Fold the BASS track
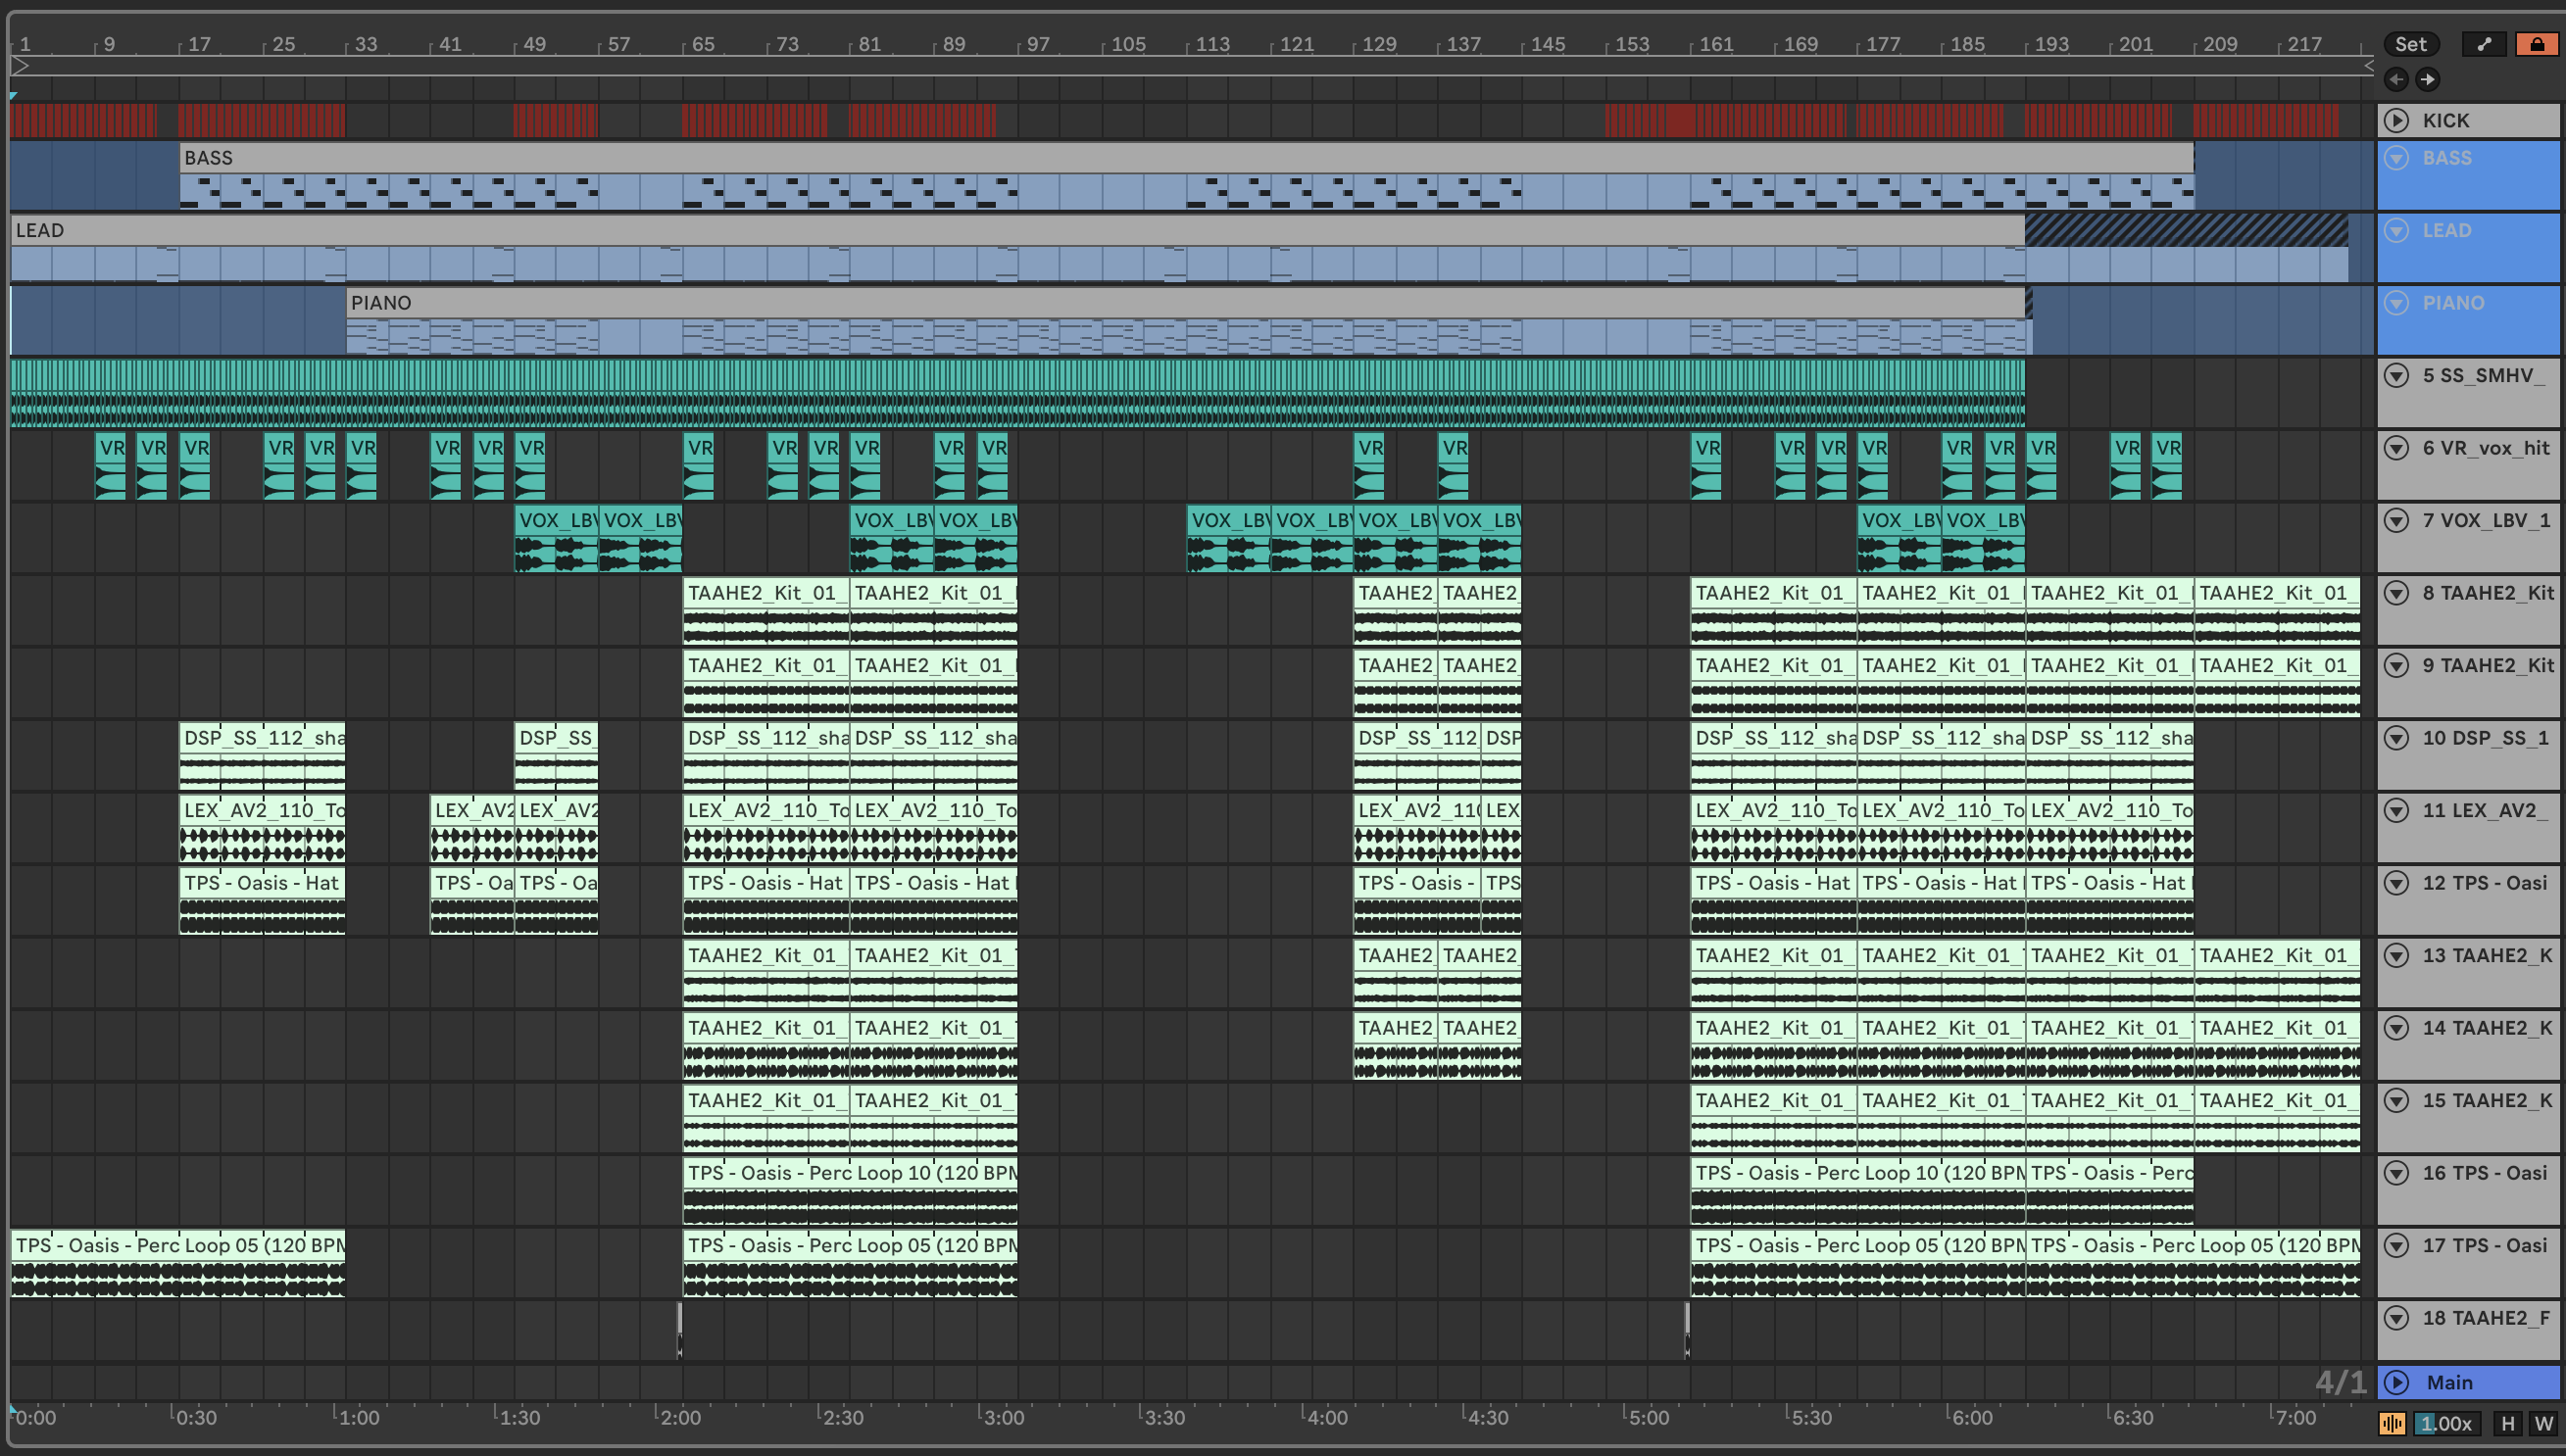Viewport: 2566px width, 1456px height. point(2396,157)
